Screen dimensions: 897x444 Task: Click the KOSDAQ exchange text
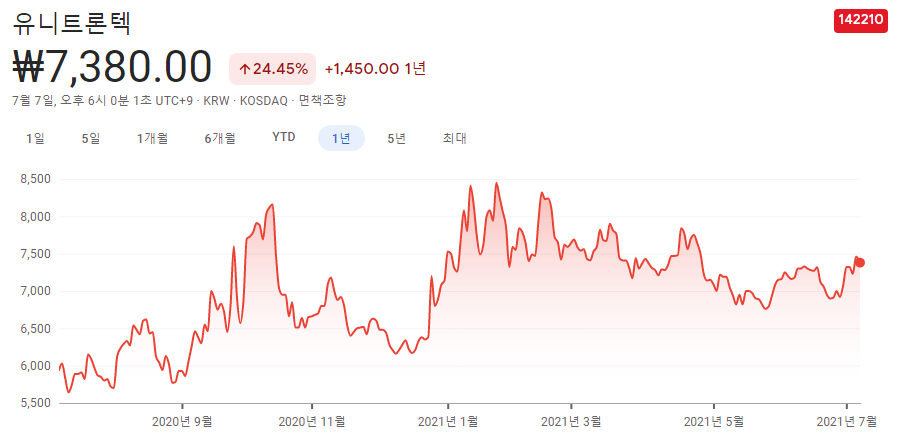click(263, 101)
